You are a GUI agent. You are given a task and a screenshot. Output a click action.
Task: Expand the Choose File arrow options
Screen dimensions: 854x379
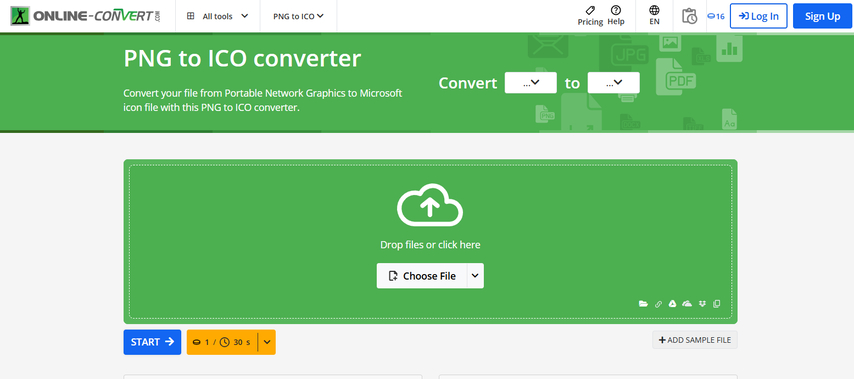click(x=475, y=276)
